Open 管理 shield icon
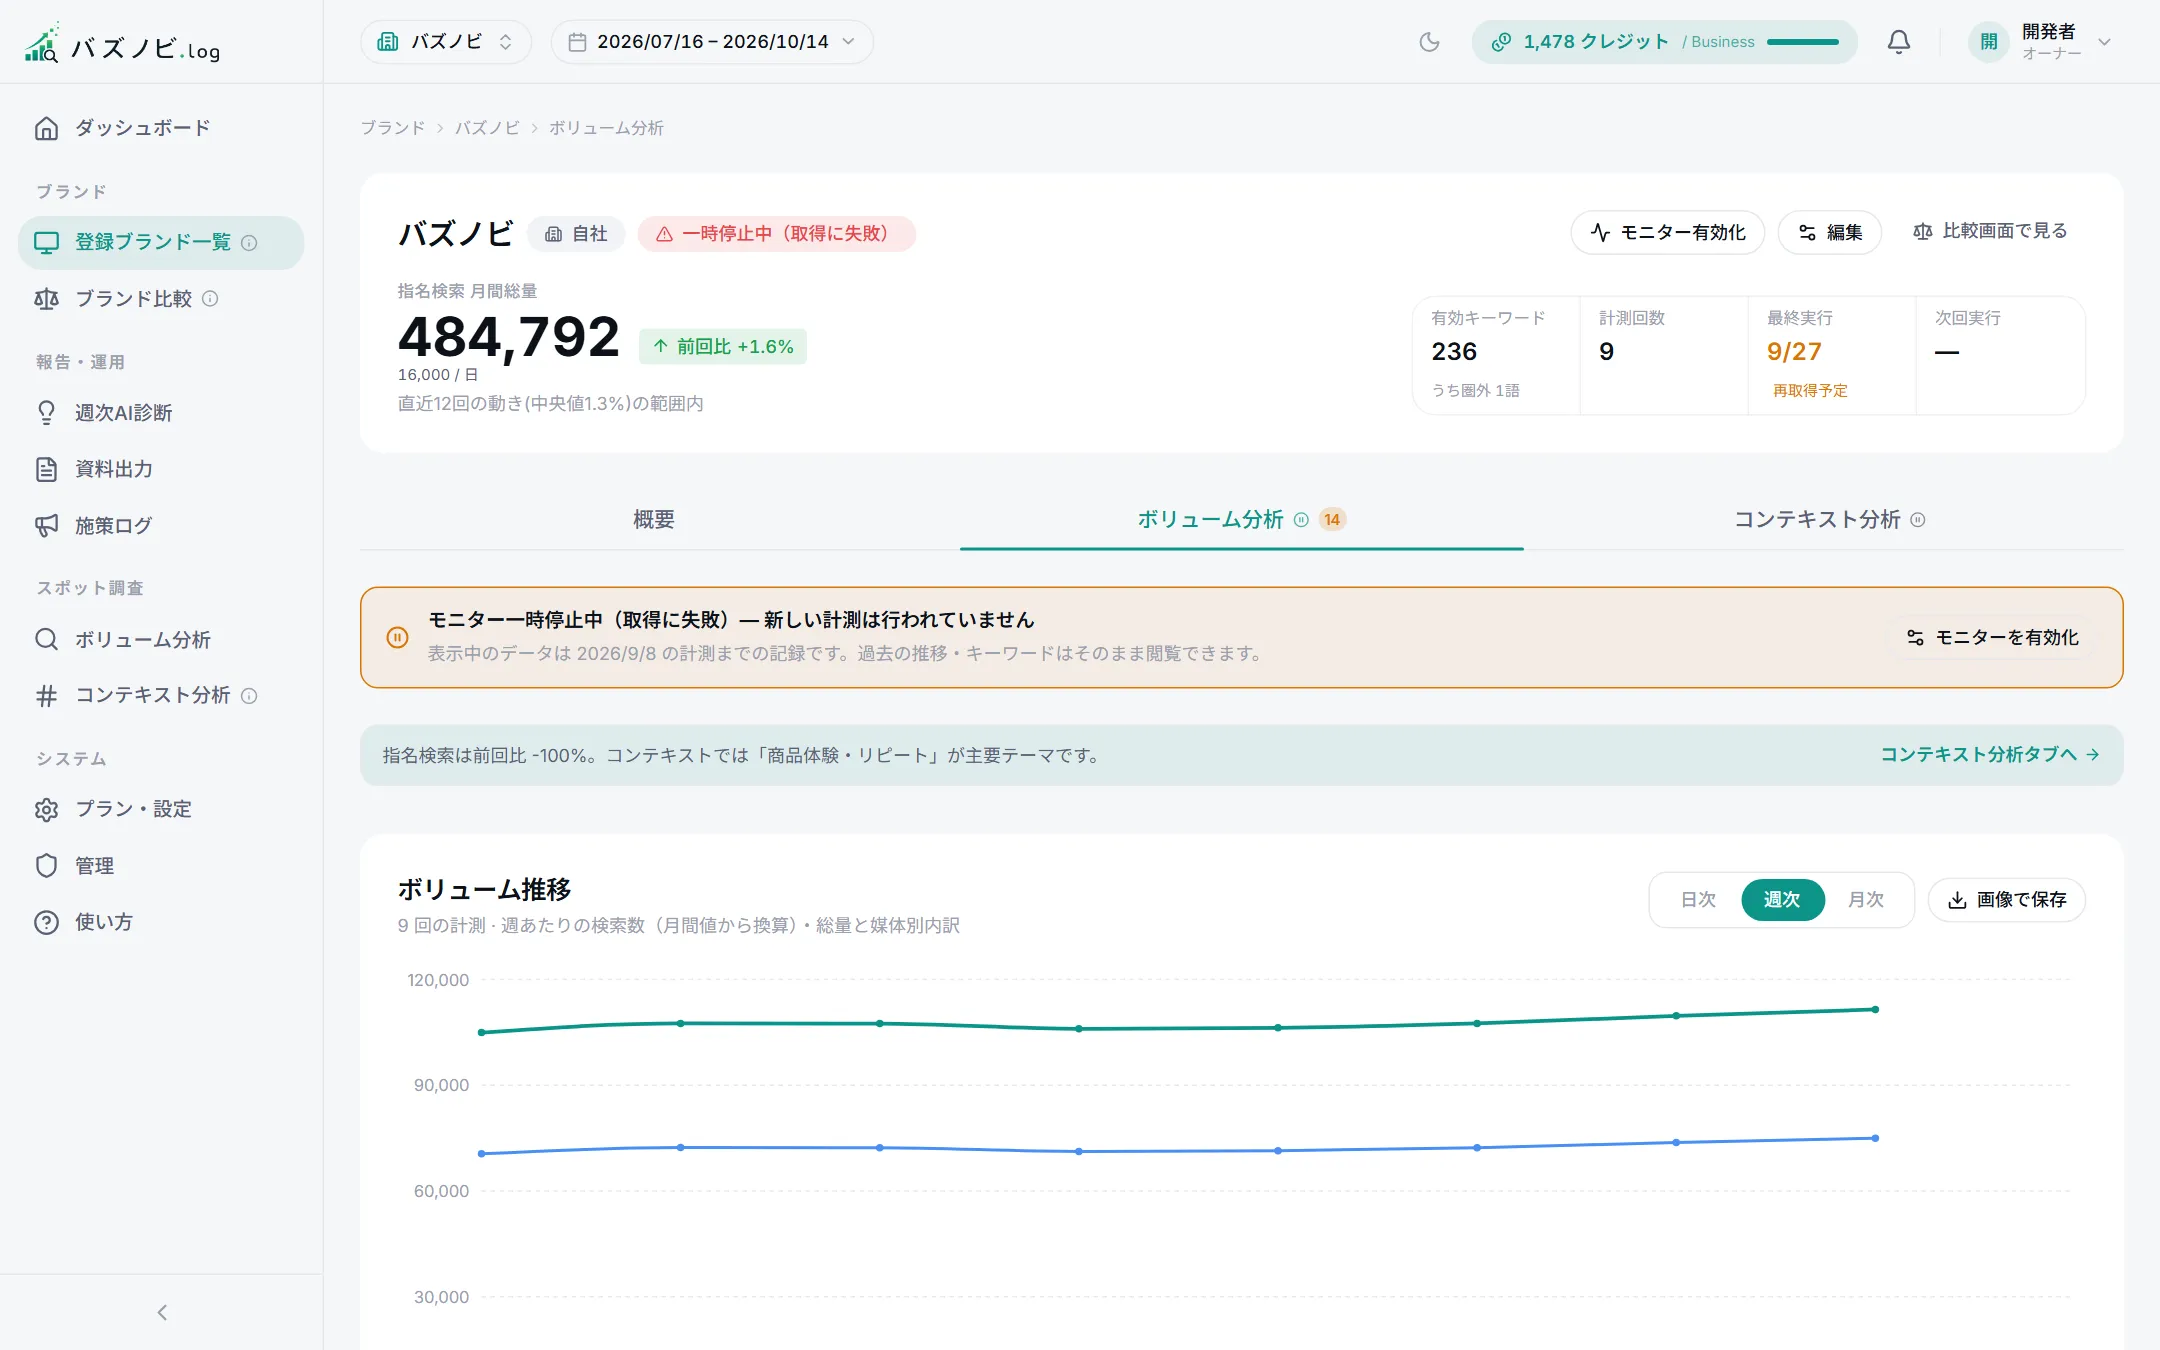The image size is (2160, 1350). 46,866
